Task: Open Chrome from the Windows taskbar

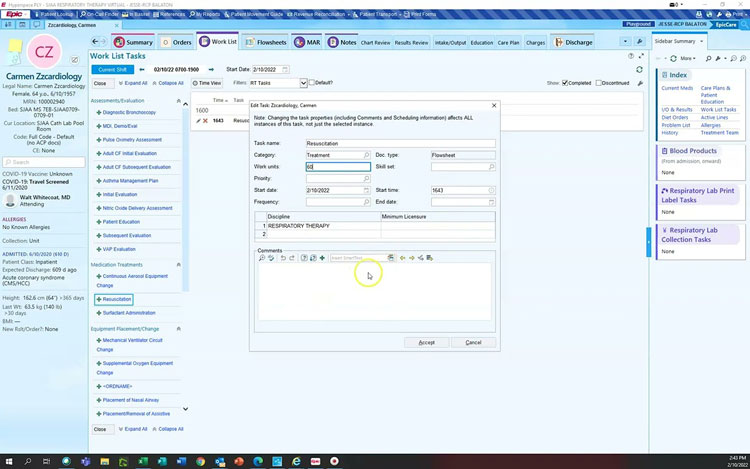Action: point(200,461)
